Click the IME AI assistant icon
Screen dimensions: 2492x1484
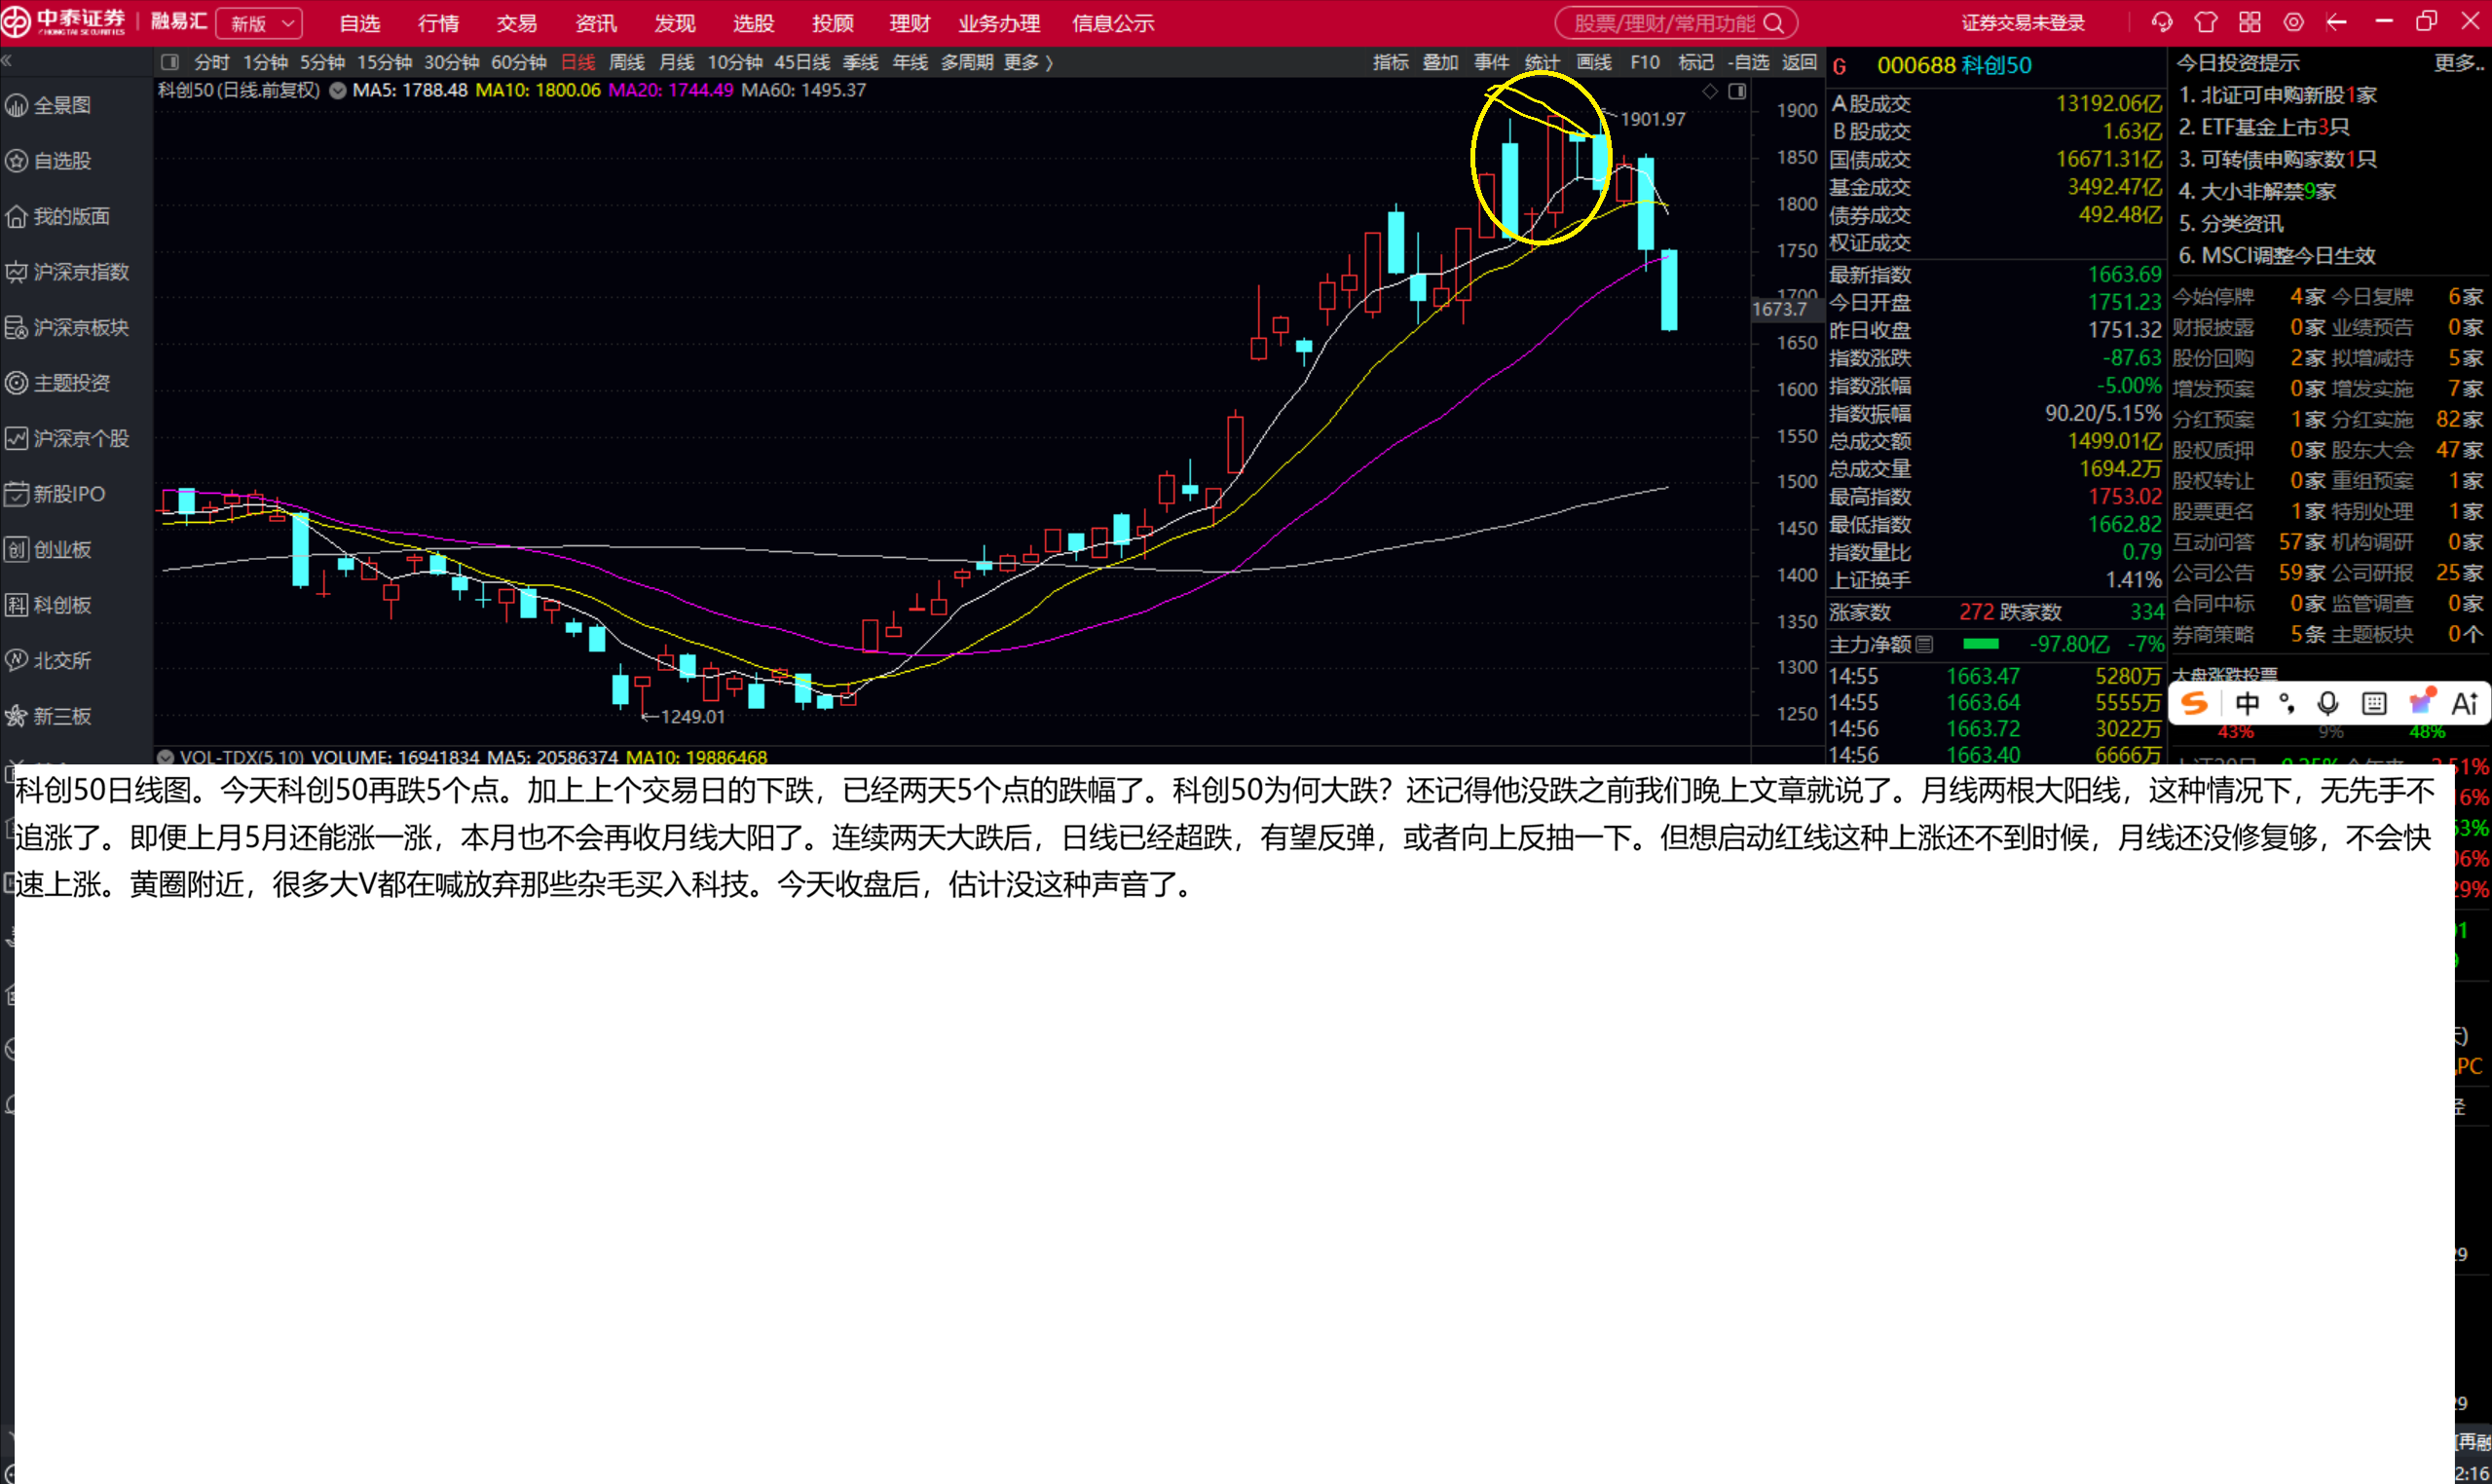2465,704
